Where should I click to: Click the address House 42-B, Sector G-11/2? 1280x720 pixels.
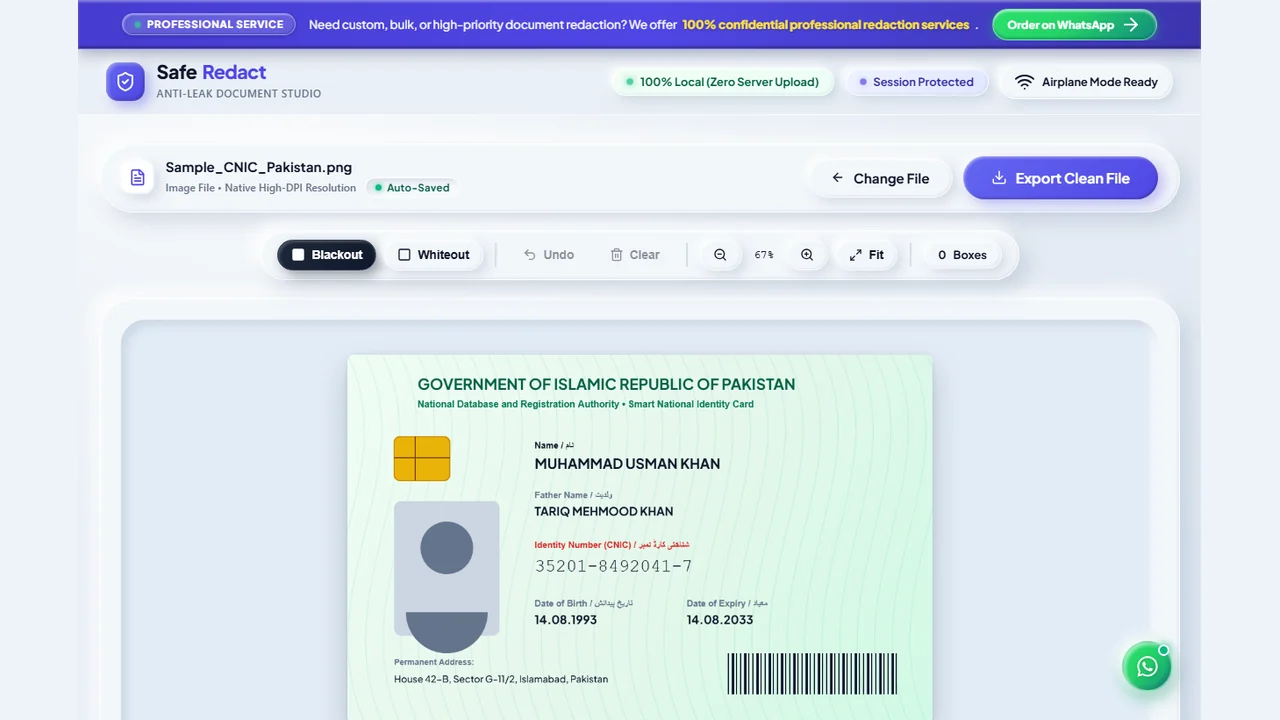point(501,679)
